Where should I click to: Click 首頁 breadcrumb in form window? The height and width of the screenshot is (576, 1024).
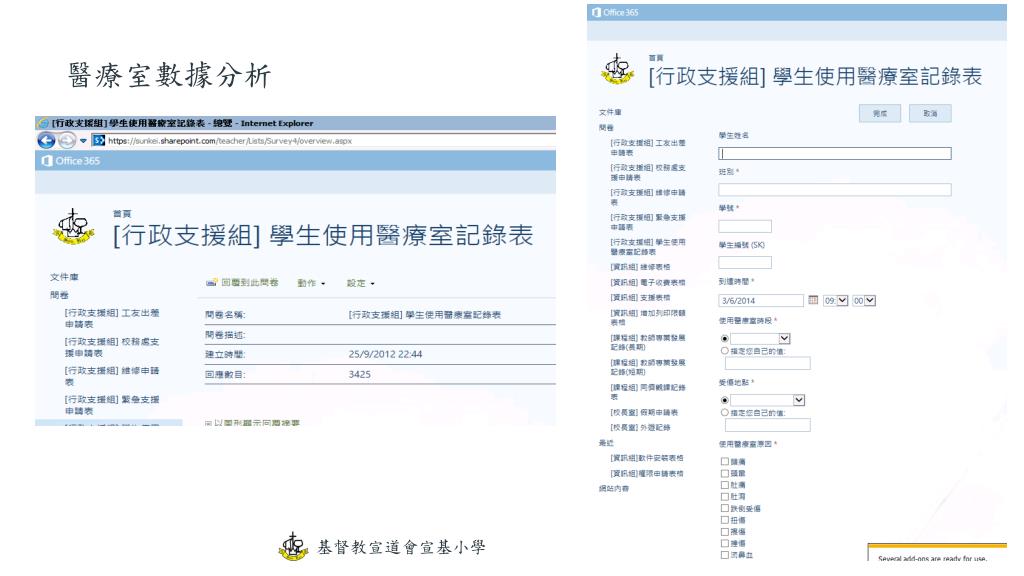tap(656, 58)
